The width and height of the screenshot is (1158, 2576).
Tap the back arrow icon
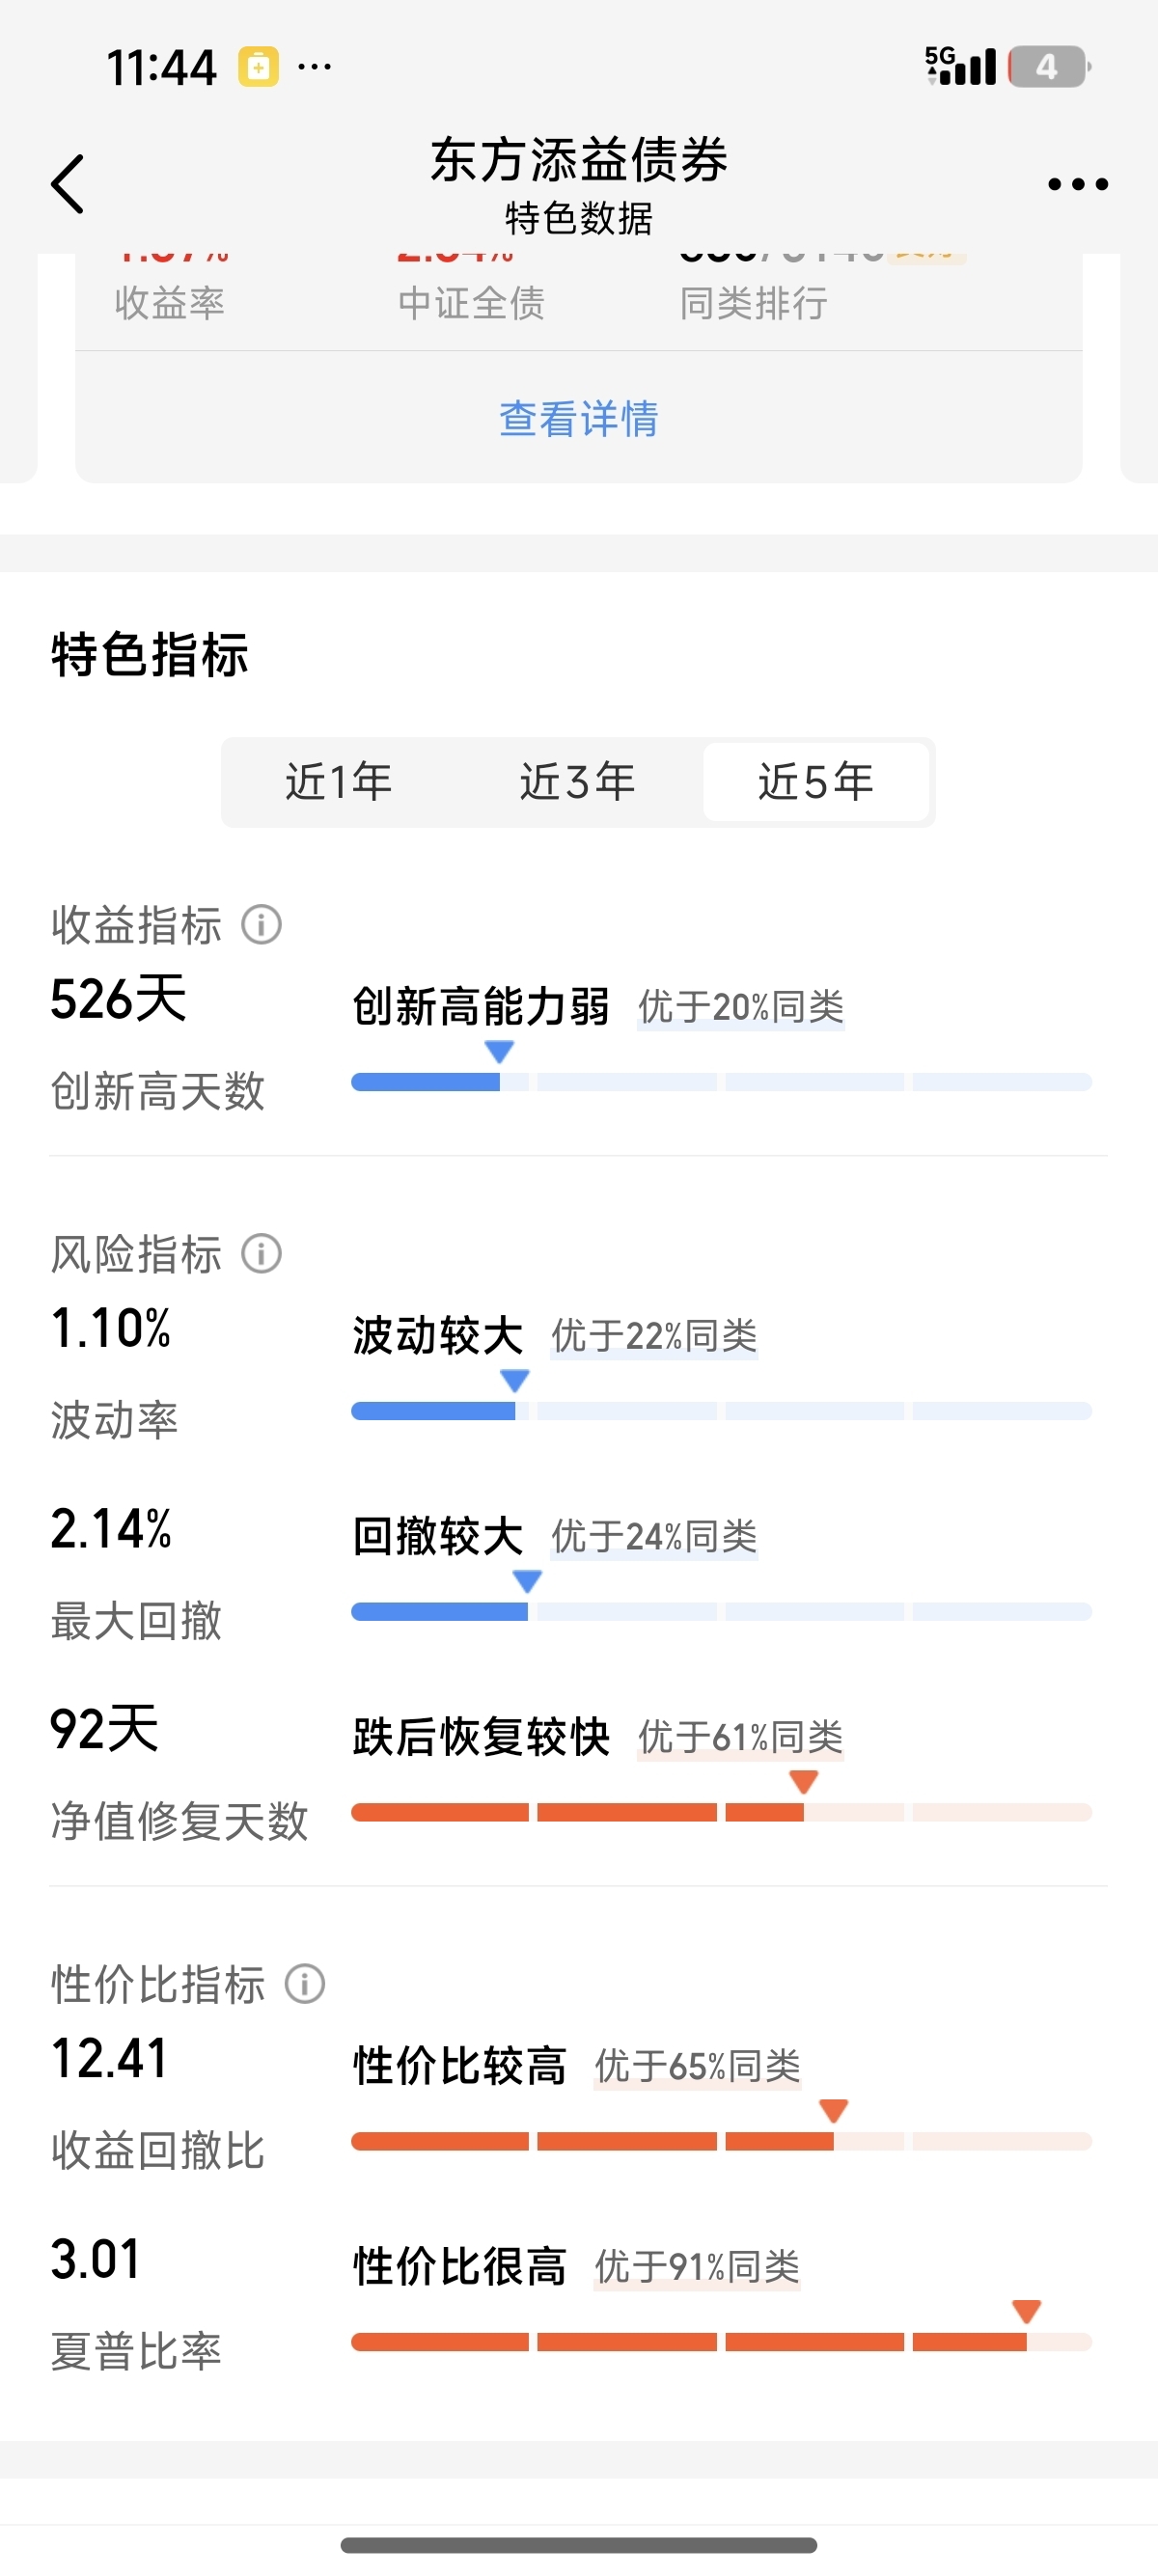coord(68,184)
